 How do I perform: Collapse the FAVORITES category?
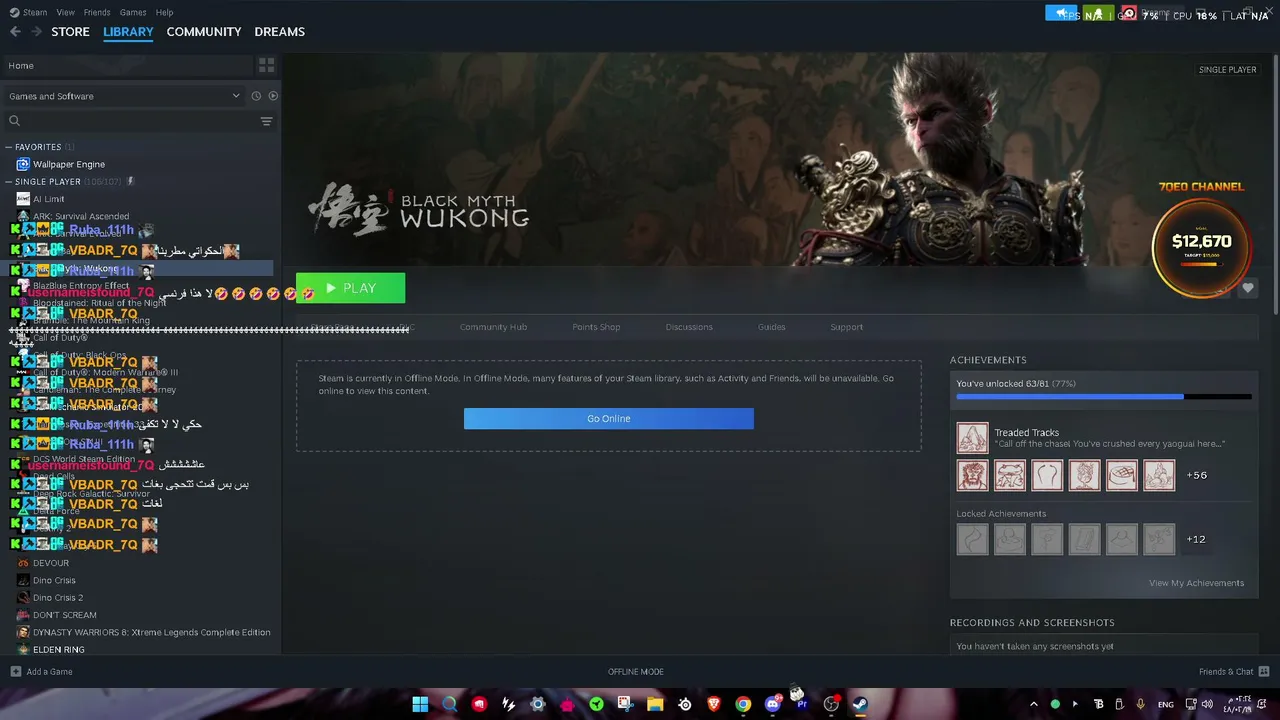[9, 147]
